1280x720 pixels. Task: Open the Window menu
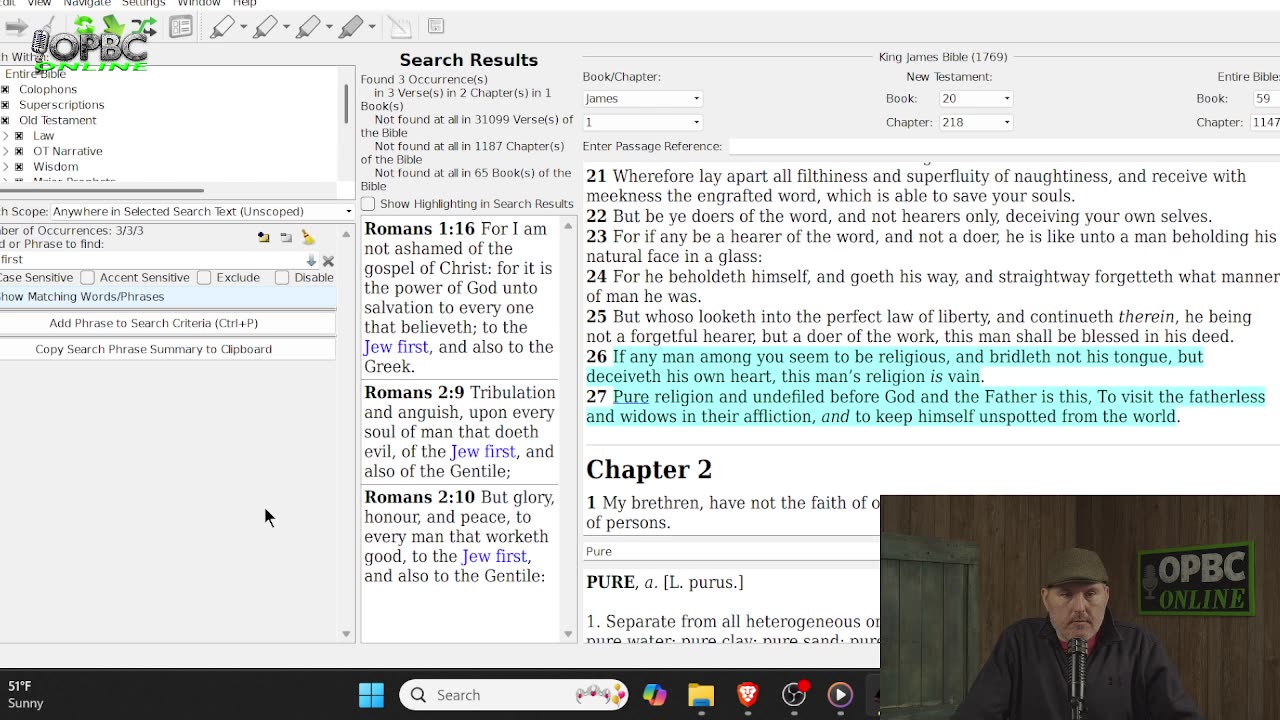(199, 3)
